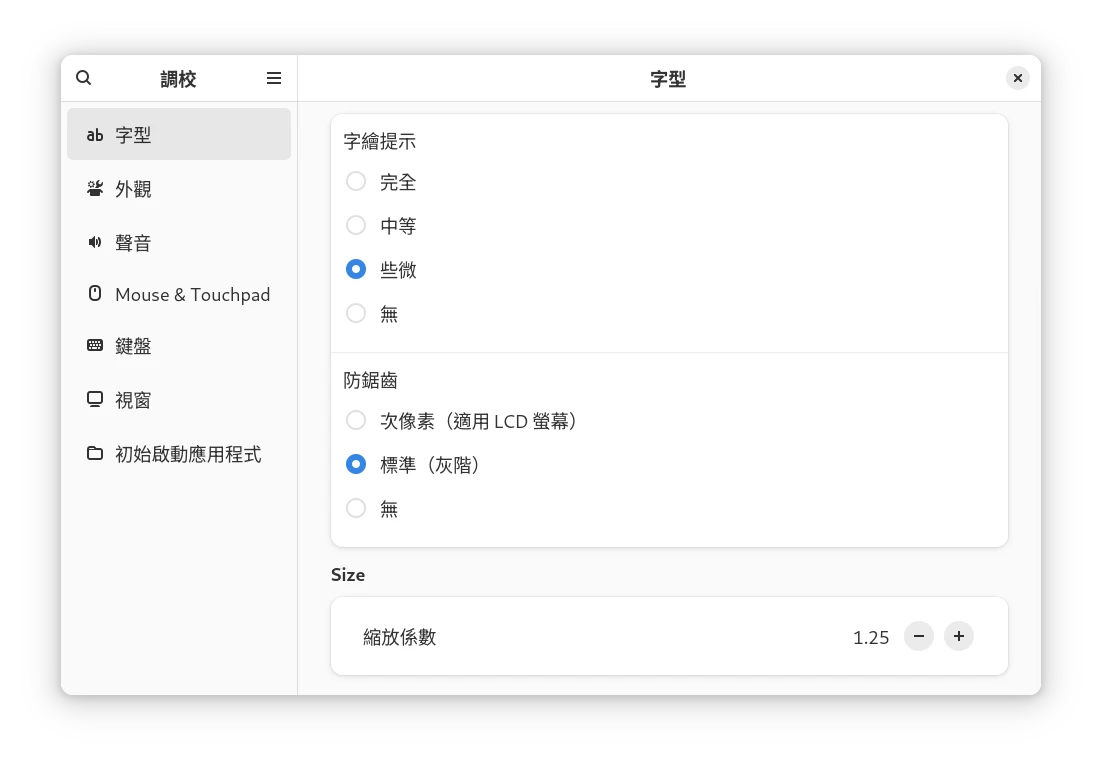Click the 鍵盤 keyboard icon
1102x762 pixels.
click(x=95, y=346)
